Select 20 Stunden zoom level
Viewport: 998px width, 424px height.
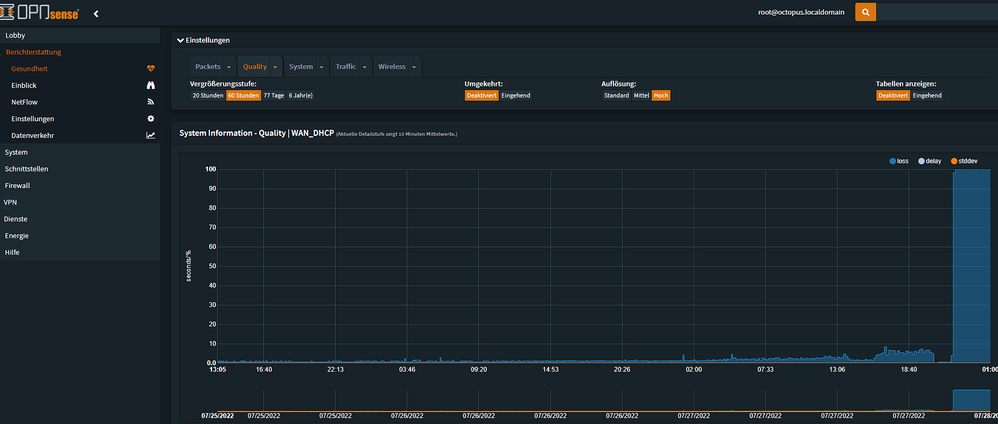207,95
